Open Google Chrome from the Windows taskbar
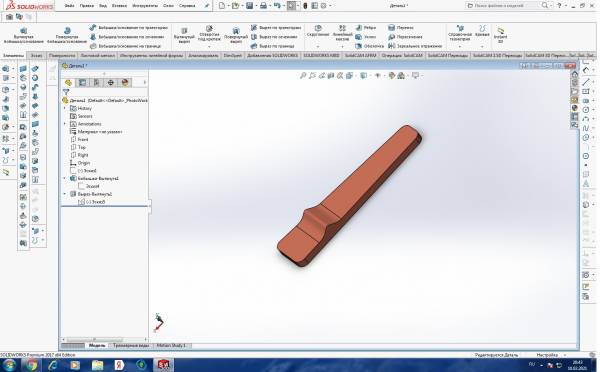600x372 pixels. coord(32,365)
